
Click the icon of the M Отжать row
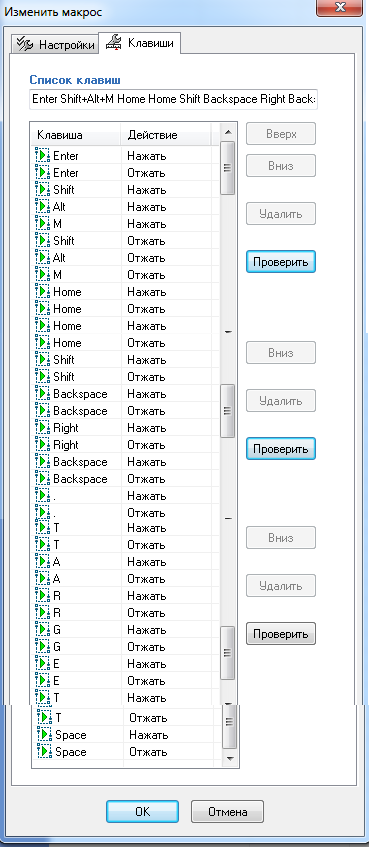42,275
